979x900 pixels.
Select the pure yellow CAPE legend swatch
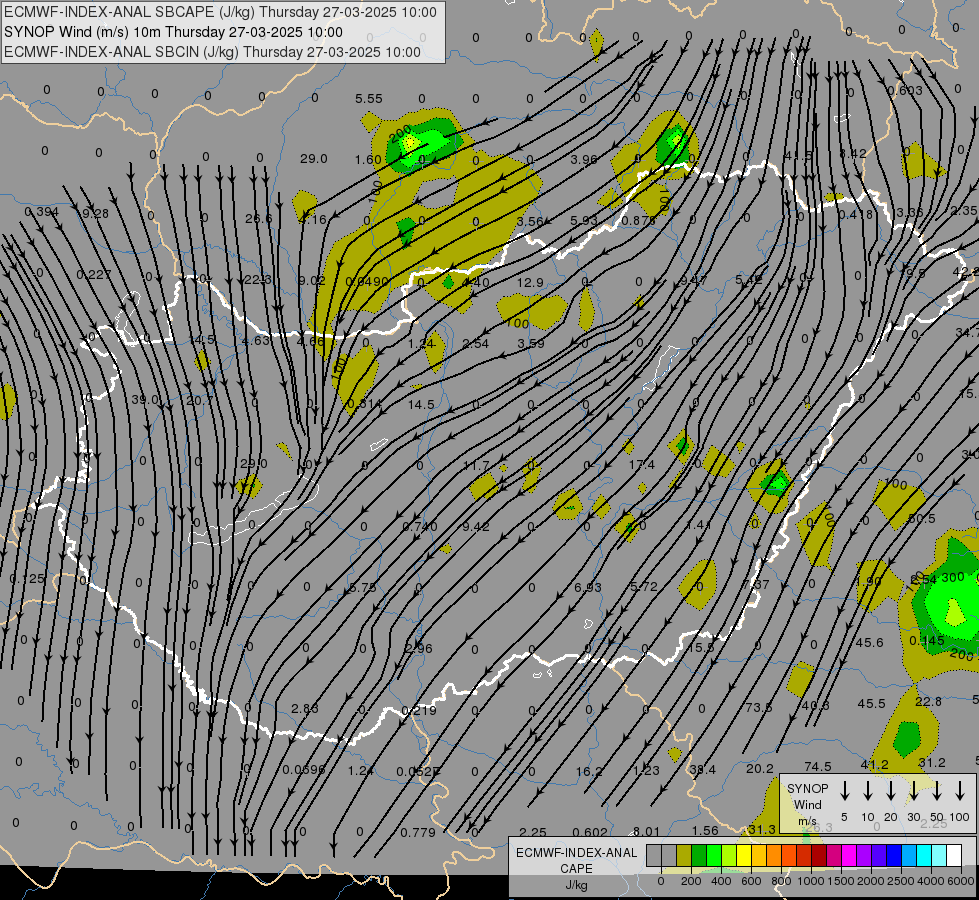pos(744,855)
